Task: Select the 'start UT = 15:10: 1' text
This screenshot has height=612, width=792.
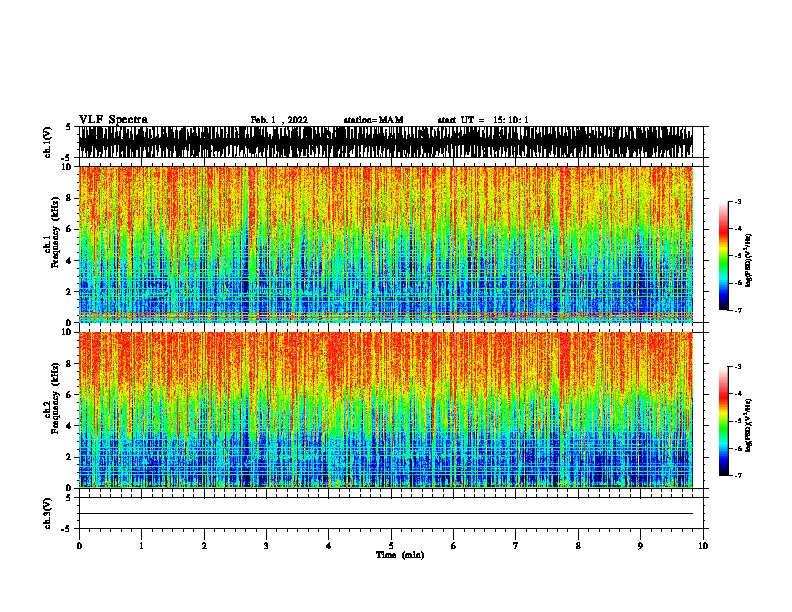Action: point(483,120)
